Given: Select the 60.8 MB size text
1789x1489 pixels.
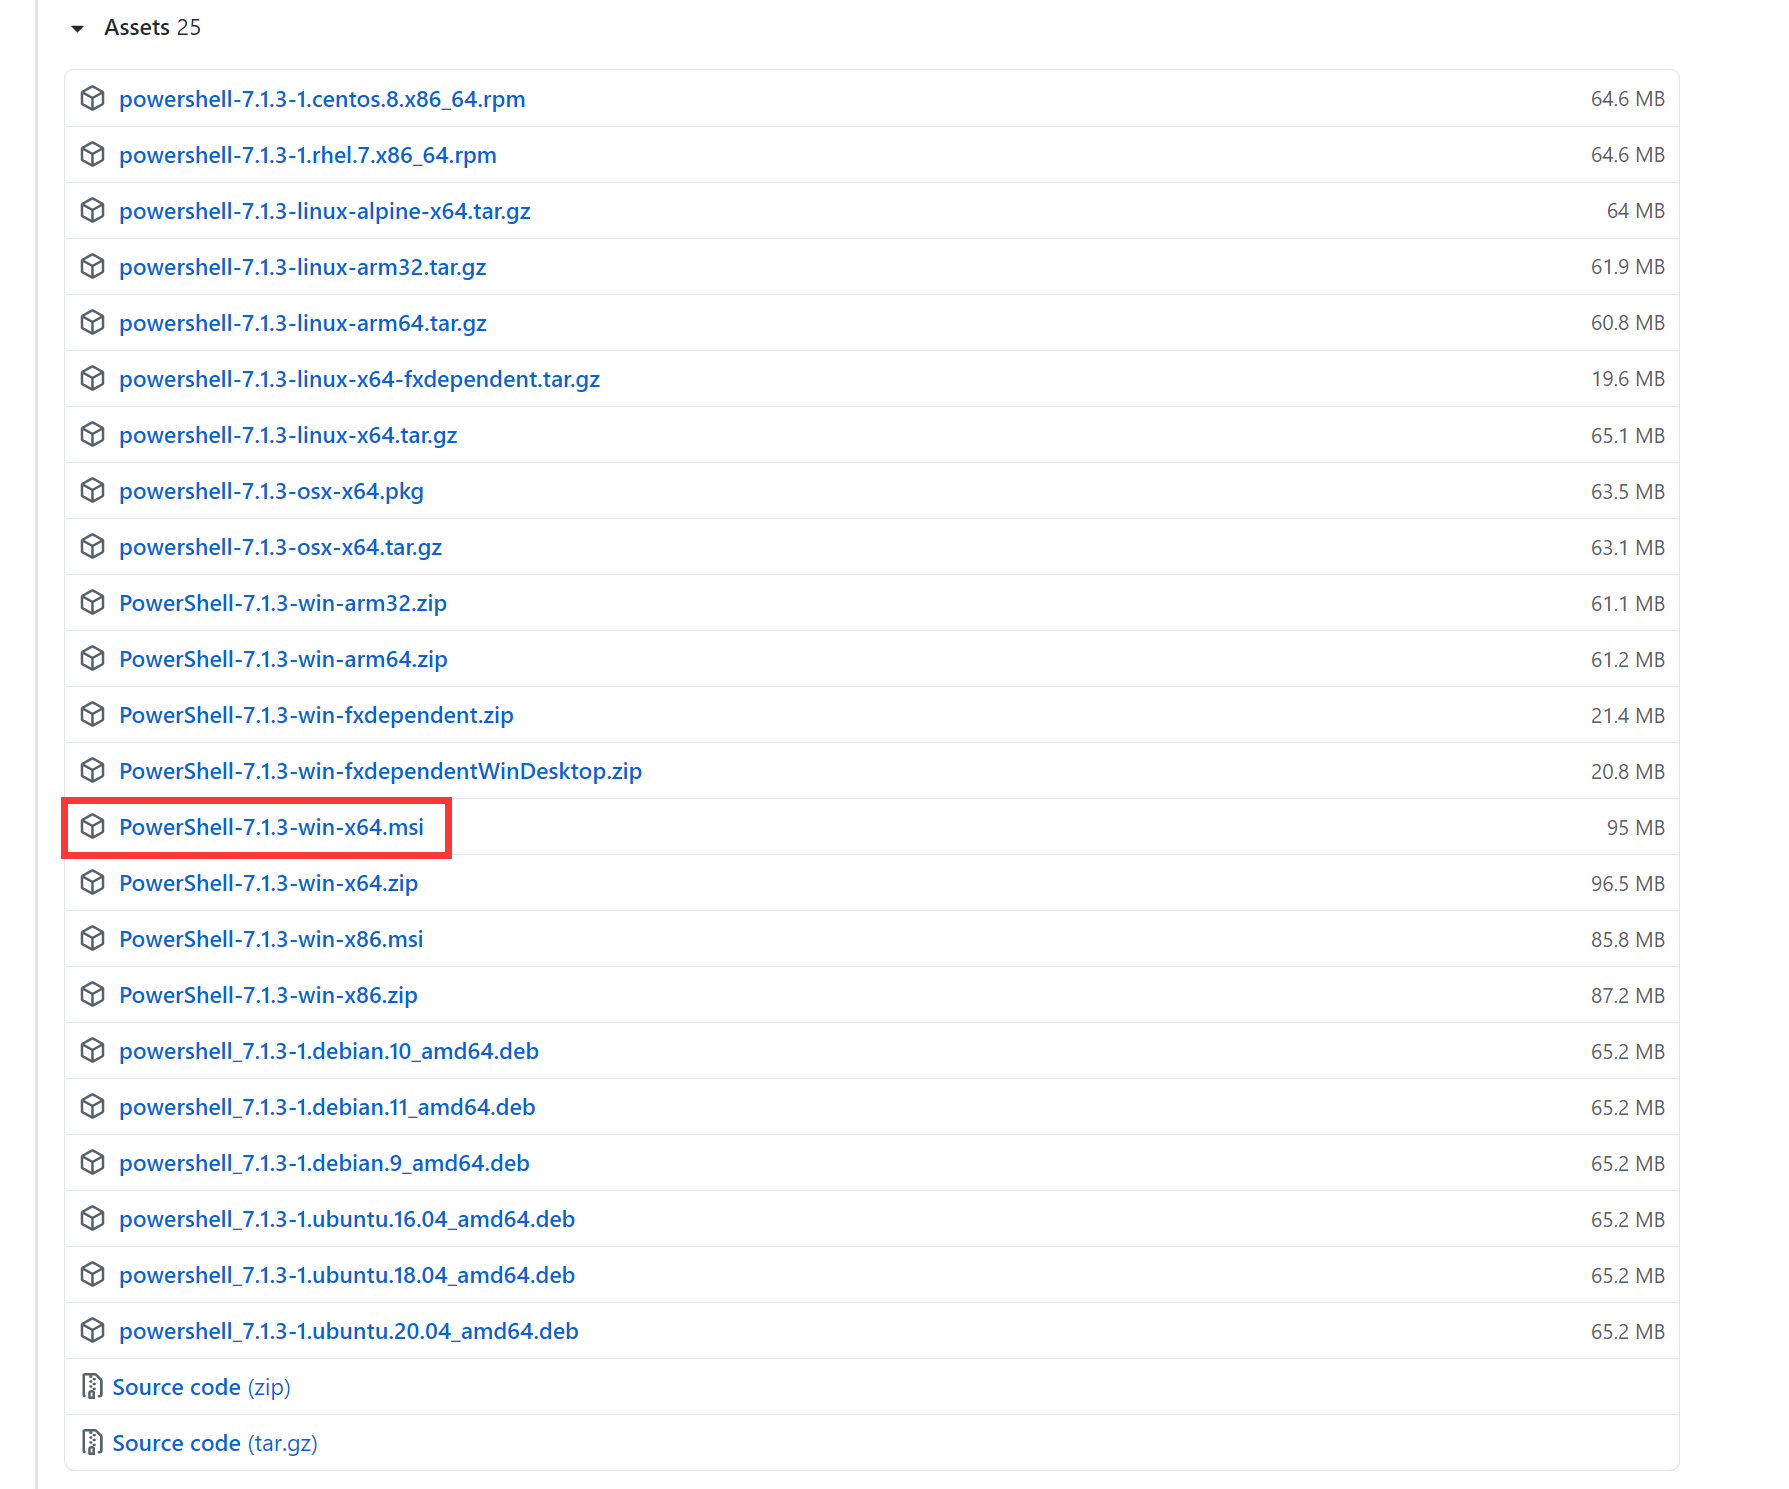Looking at the screenshot, I should pyautogui.click(x=1628, y=323).
